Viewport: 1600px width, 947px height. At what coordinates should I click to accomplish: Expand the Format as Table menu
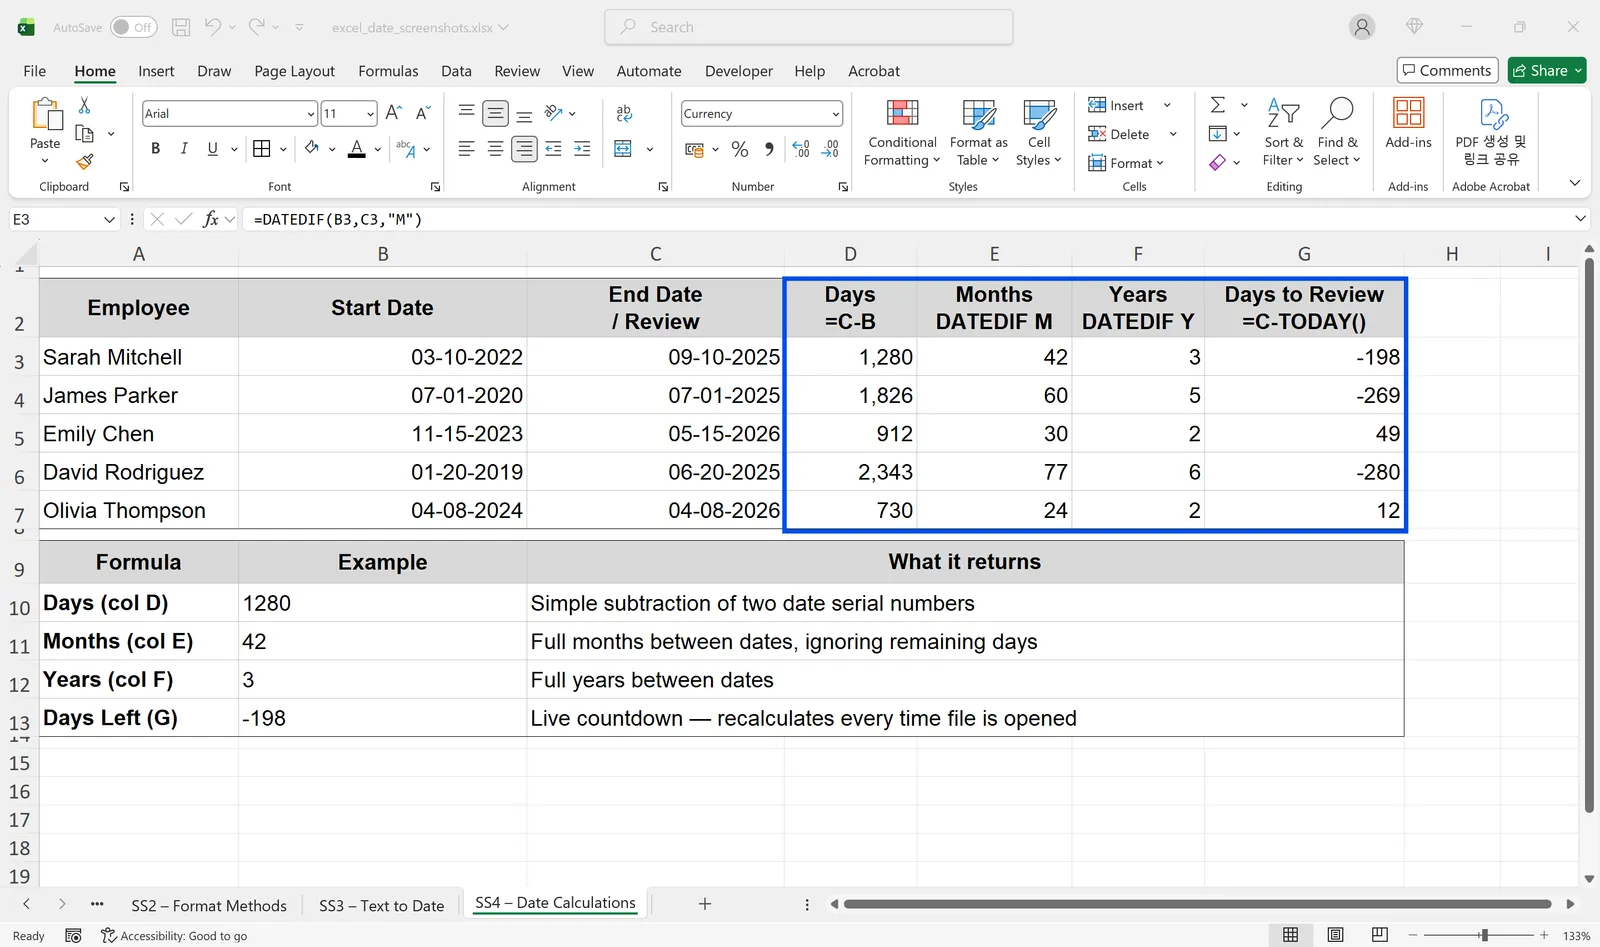(x=978, y=133)
